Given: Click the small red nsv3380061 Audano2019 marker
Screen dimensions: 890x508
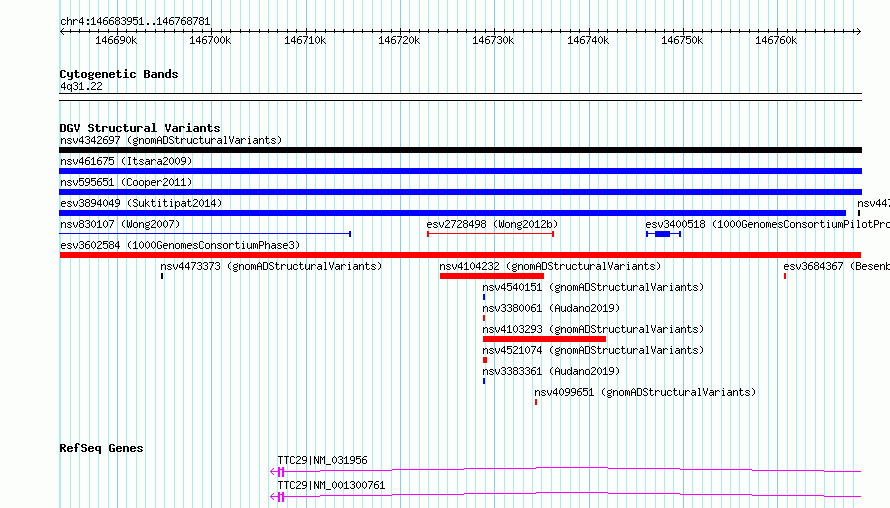Looking at the screenshot, I should pyautogui.click(x=484, y=318).
